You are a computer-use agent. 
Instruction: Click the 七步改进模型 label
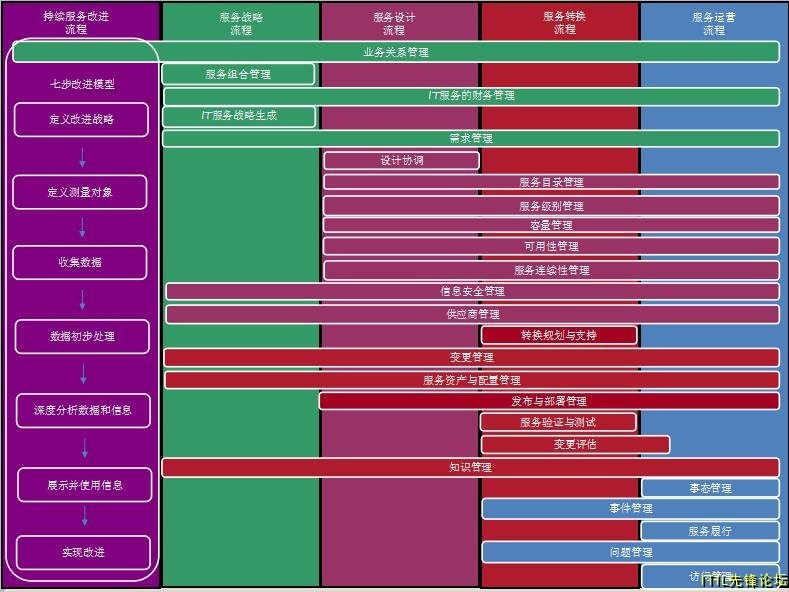click(x=83, y=84)
